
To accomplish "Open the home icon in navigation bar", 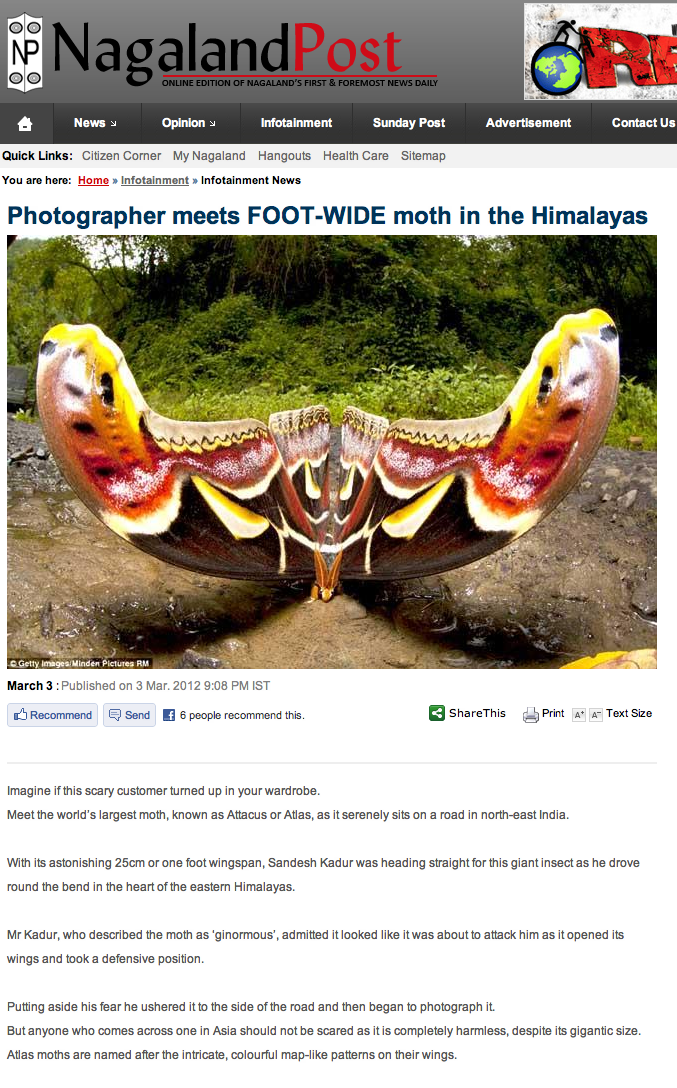I will tap(25, 124).
